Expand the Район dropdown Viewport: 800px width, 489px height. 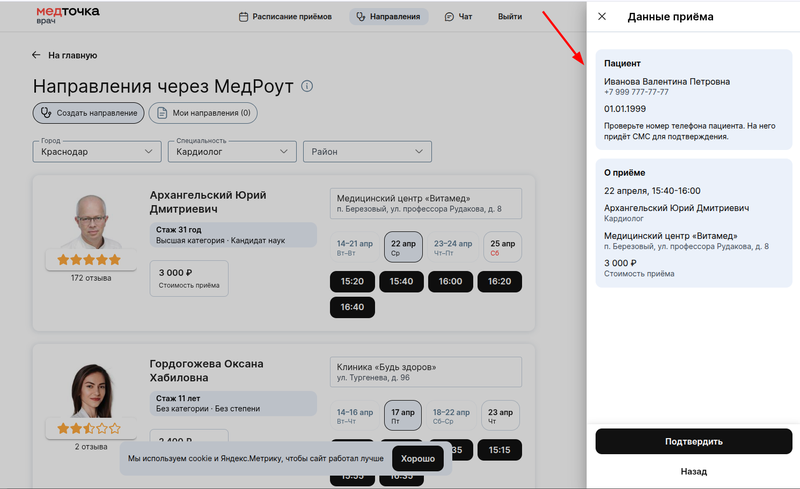[x=367, y=152]
